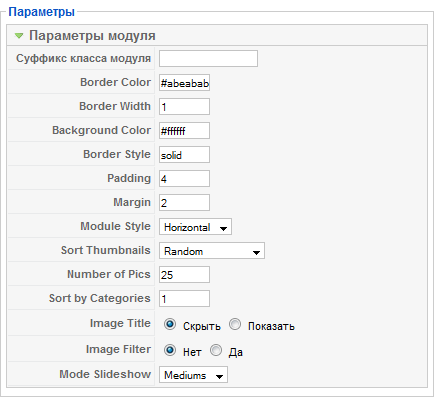Click the Image Filter label
434x397 pixels.
(118, 349)
